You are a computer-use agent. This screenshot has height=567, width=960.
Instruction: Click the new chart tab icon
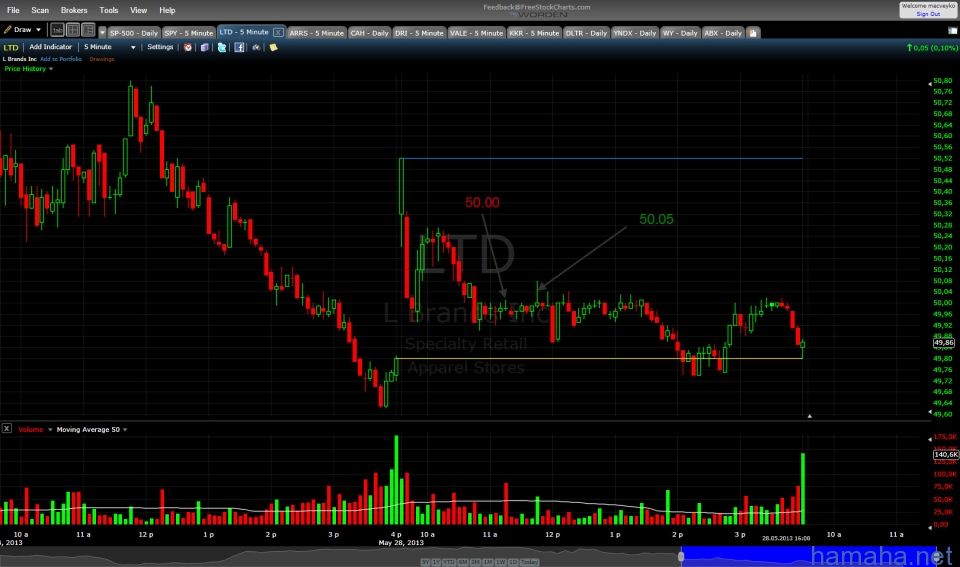pyautogui.click(x=753, y=33)
